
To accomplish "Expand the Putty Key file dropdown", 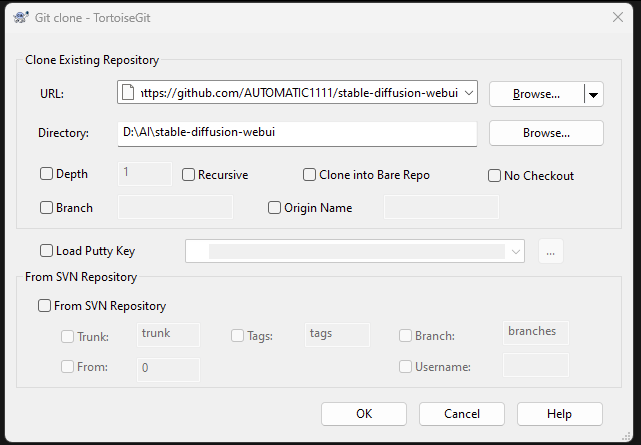I will pyautogui.click(x=515, y=251).
